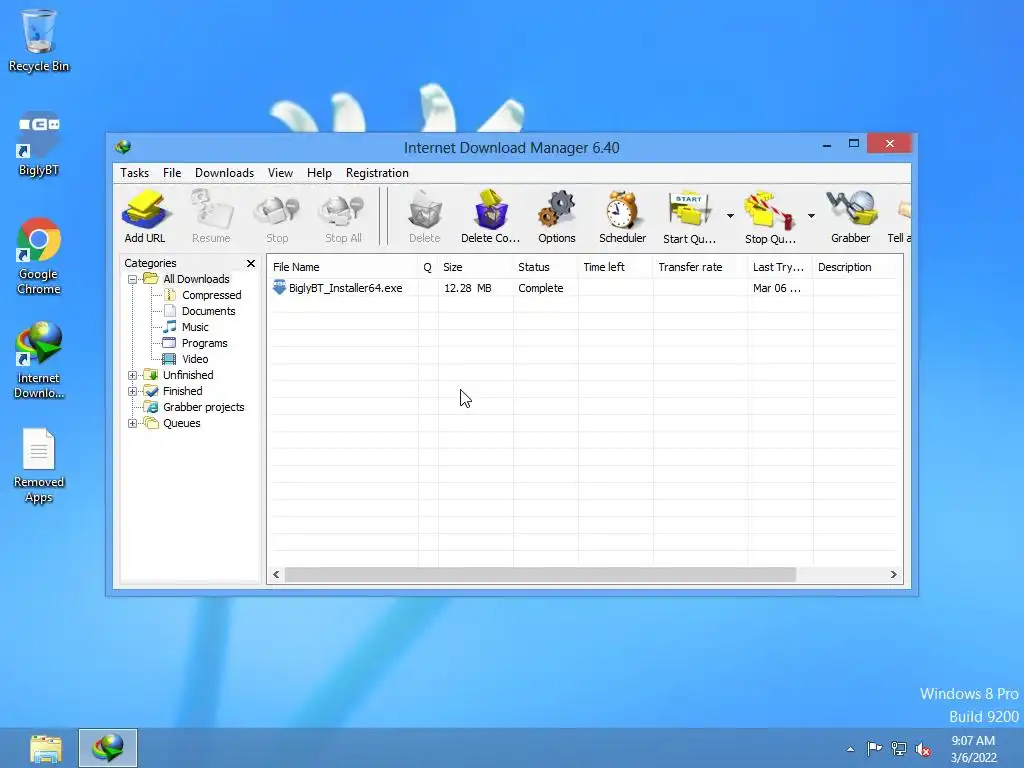This screenshot has width=1024, height=768.
Task: Open the Tasks menu
Action: [x=135, y=173]
